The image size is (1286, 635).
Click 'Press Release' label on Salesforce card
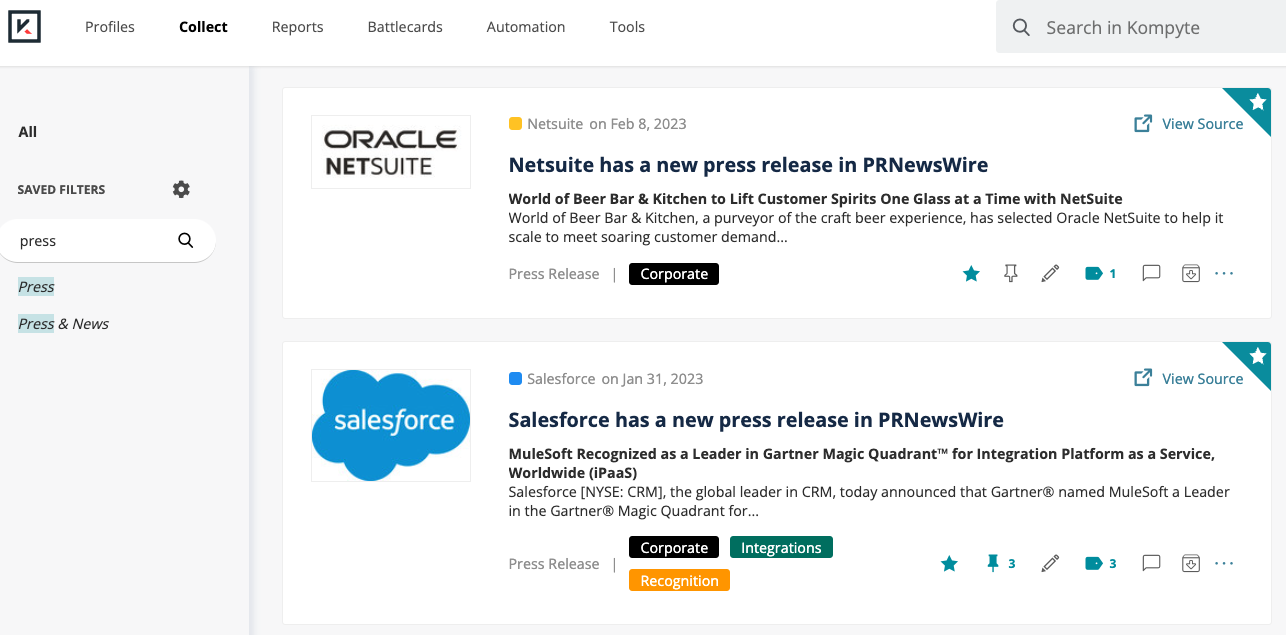[x=554, y=564]
